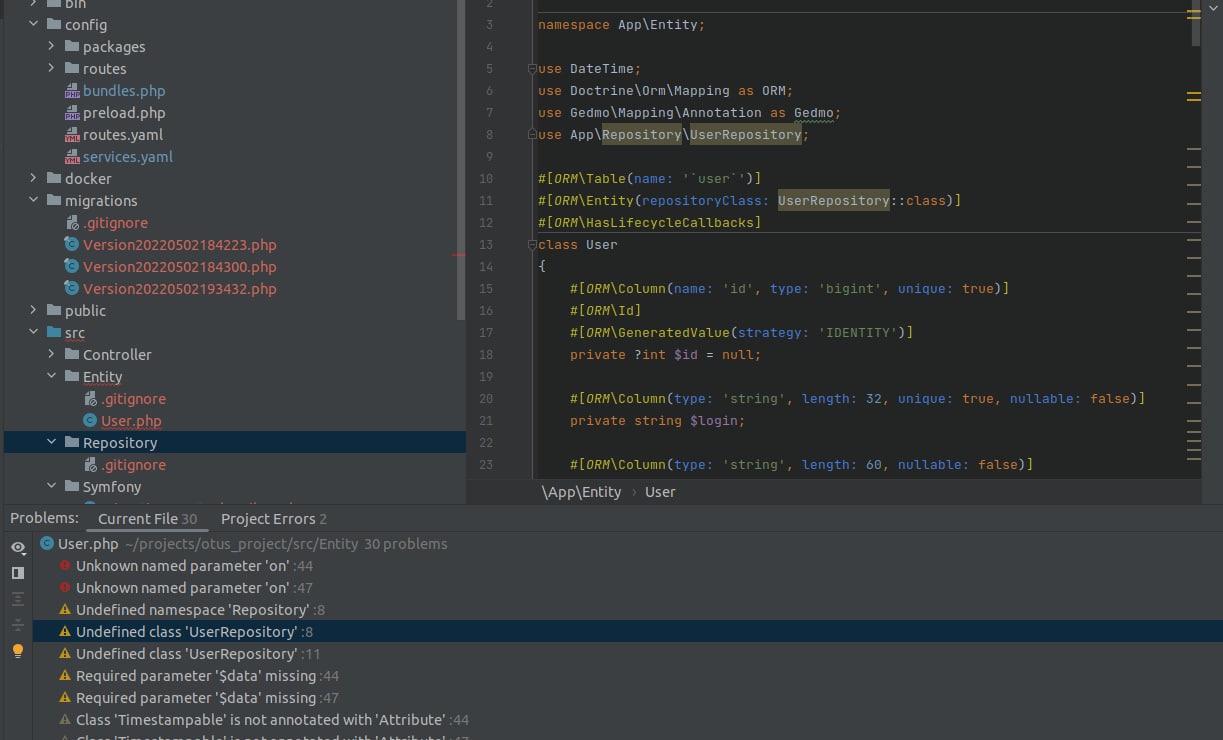Fold the class User block at line 13

pos(531,245)
